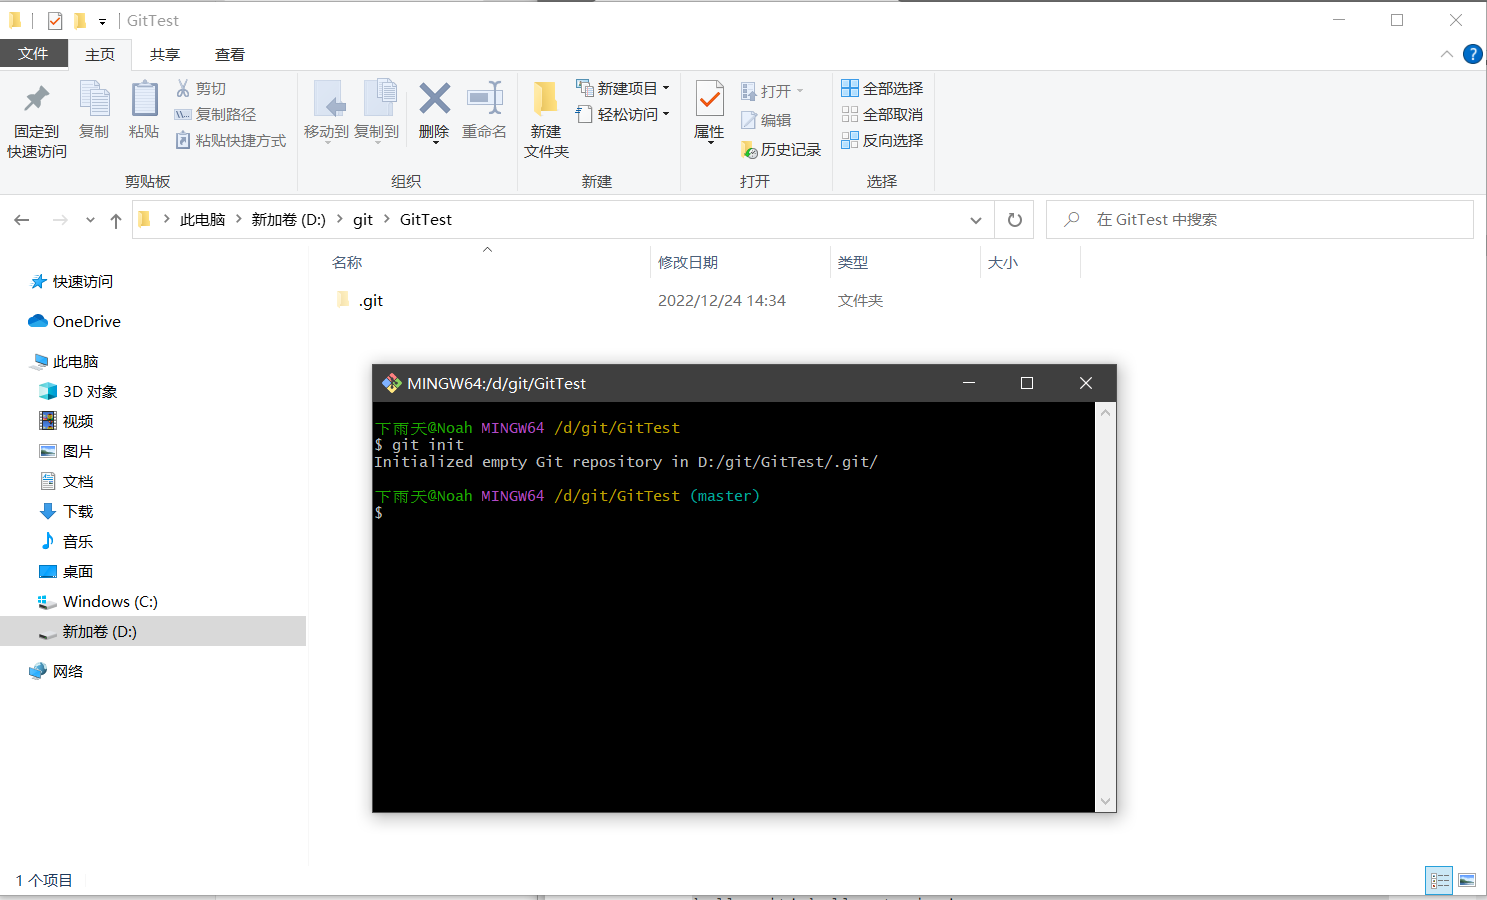1487x900 pixels.
Task: Customize the quick access toolbar dropdown
Action: coord(102,21)
